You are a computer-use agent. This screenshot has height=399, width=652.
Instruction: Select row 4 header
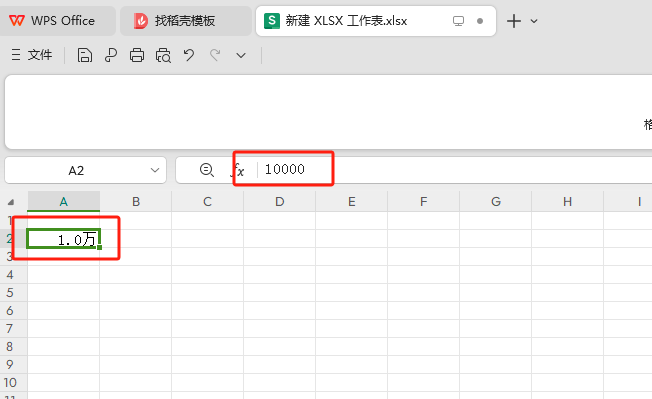point(13,275)
